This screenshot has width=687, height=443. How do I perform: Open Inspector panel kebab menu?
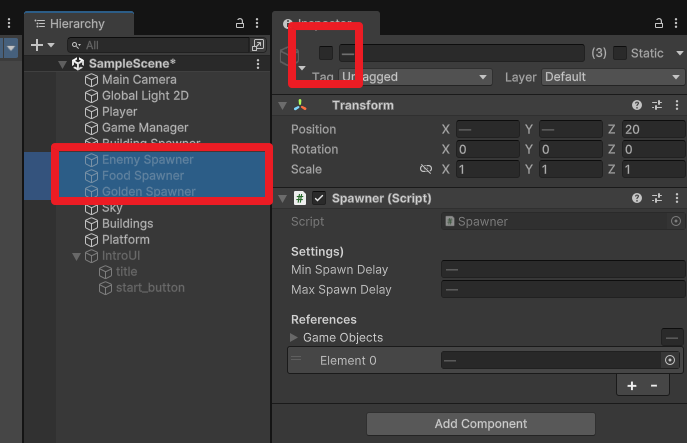coord(676,23)
